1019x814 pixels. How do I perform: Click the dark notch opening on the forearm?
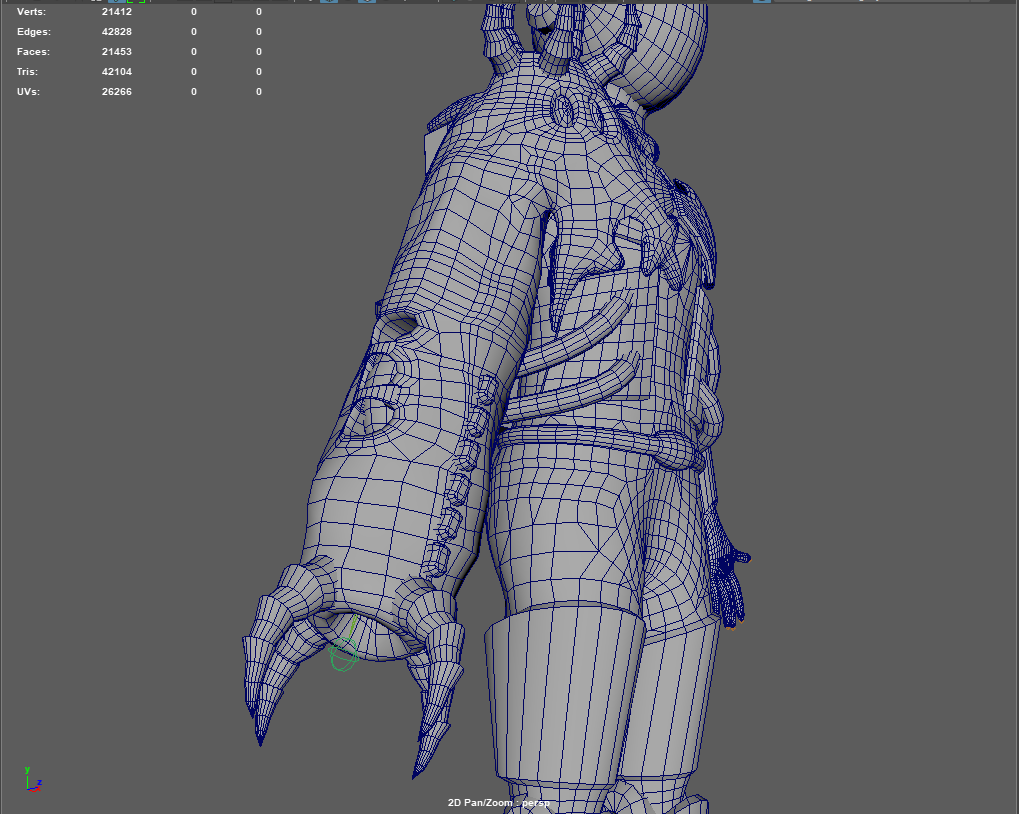(x=400, y=323)
